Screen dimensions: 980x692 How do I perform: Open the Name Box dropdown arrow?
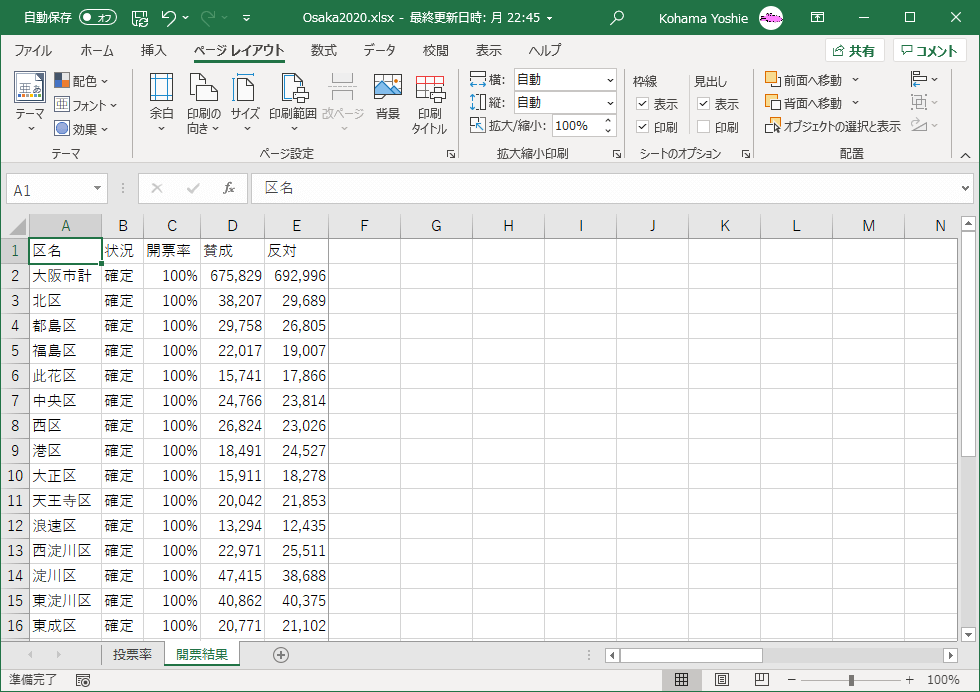tap(97, 188)
